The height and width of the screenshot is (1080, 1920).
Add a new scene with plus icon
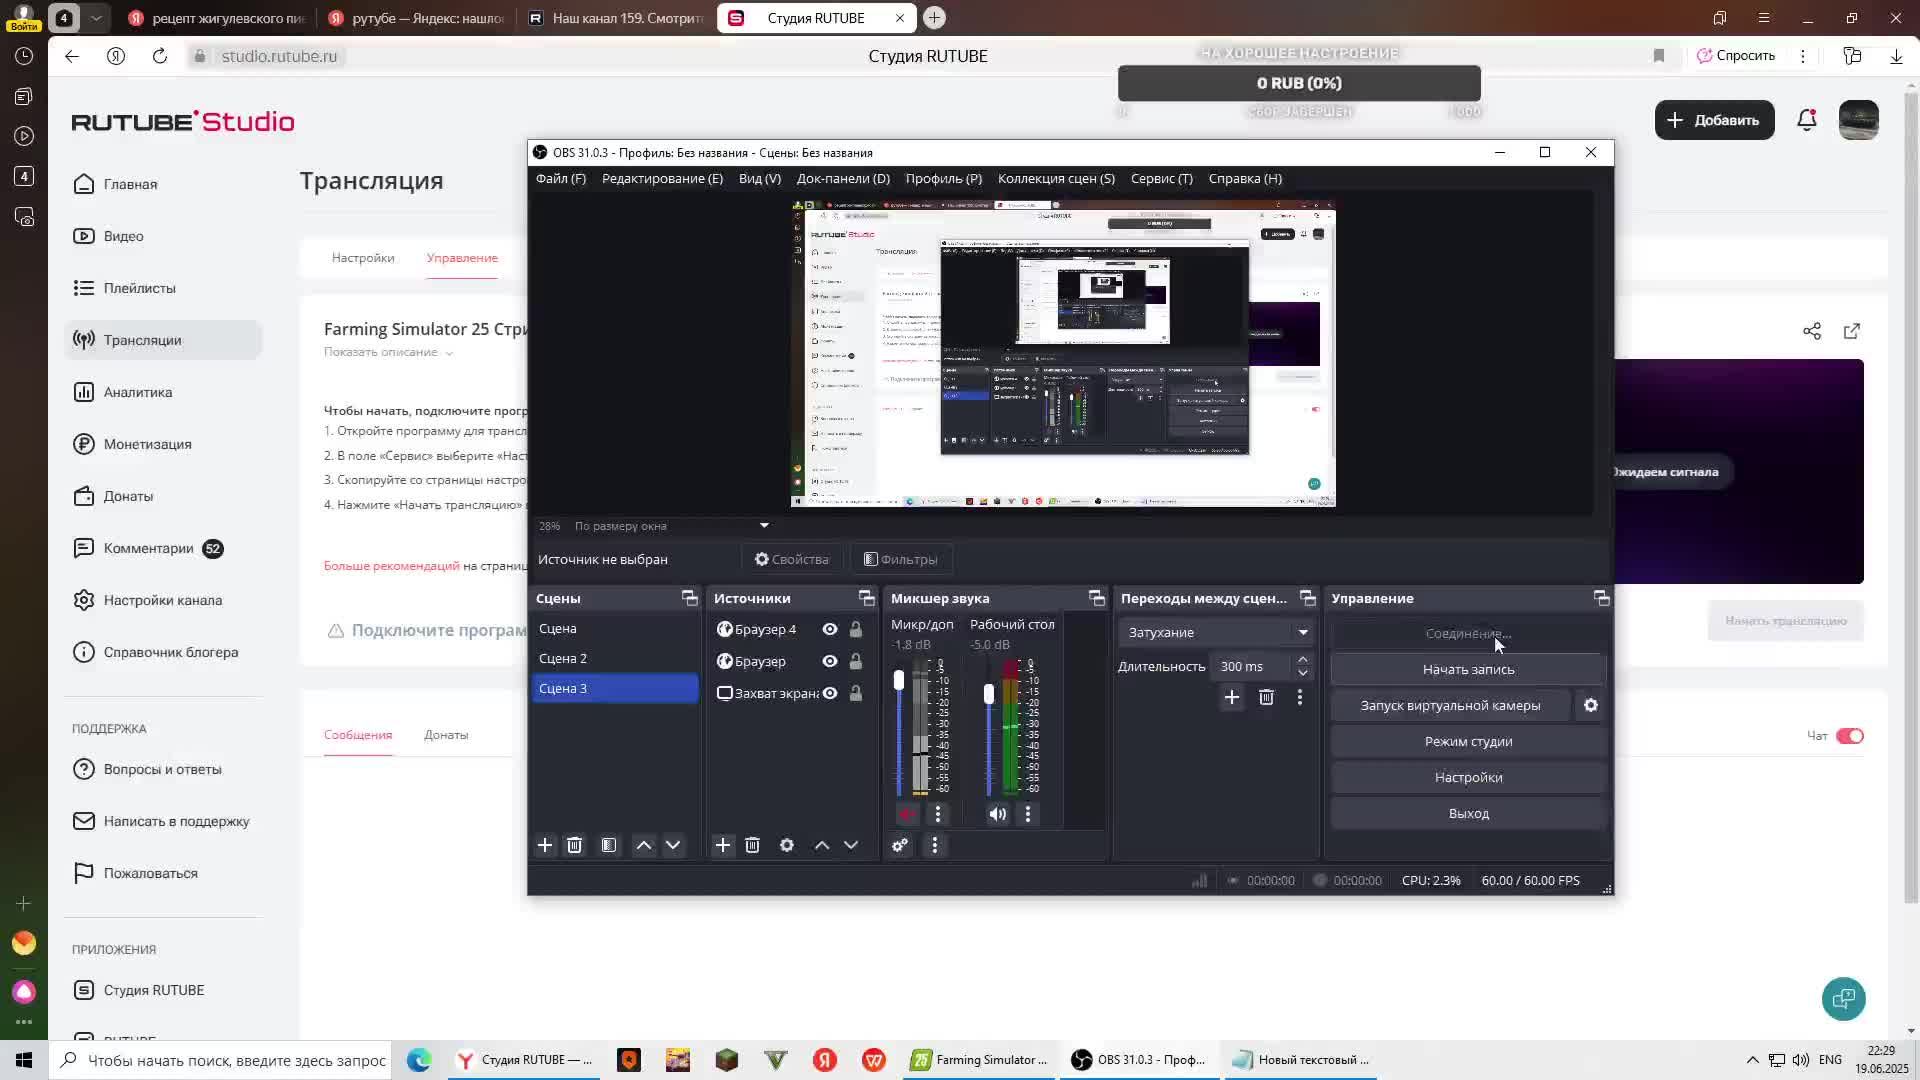[545, 846]
